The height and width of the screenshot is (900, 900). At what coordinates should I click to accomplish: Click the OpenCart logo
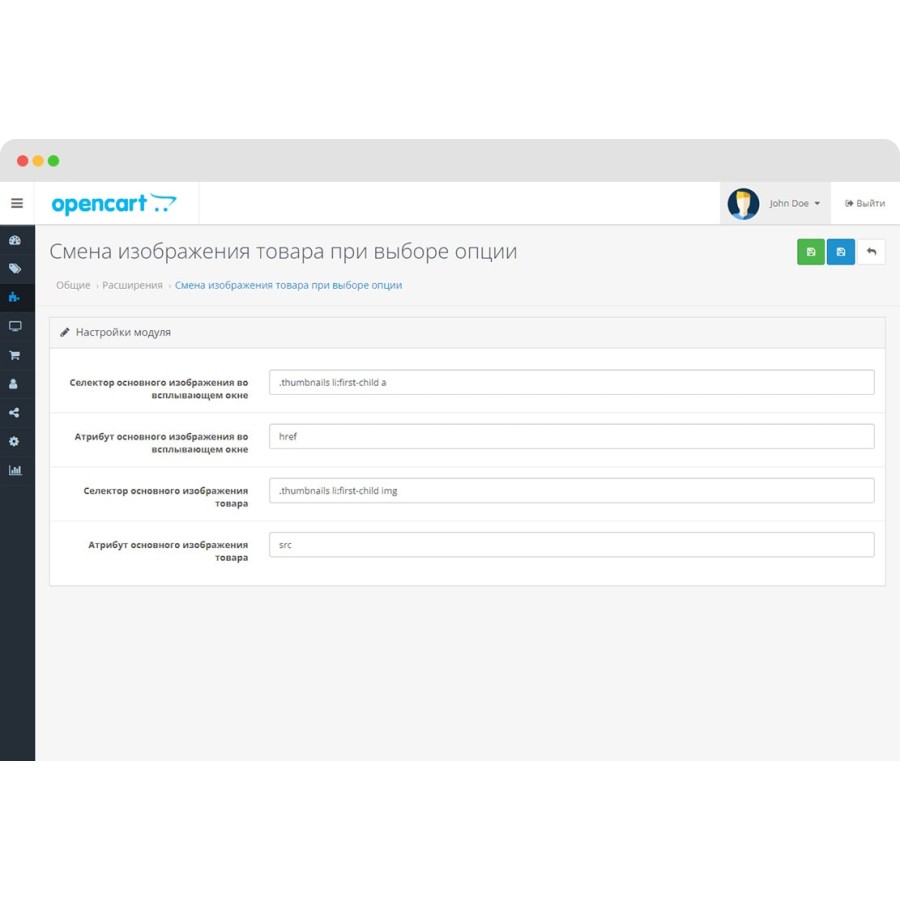click(x=114, y=204)
